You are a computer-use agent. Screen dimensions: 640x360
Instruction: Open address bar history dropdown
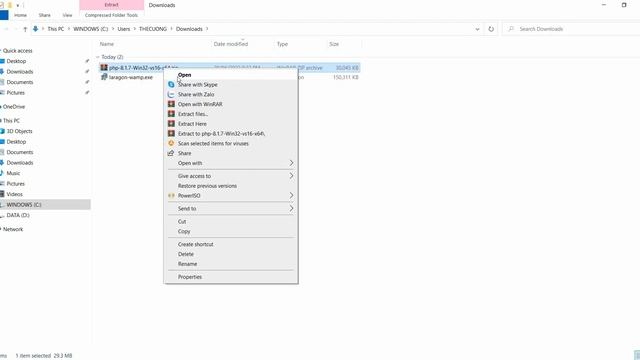pyautogui.click(x=477, y=29)
